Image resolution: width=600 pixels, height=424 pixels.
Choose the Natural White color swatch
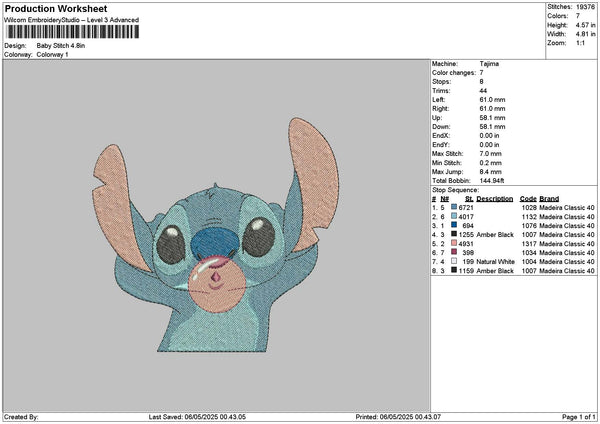point(455,261)
